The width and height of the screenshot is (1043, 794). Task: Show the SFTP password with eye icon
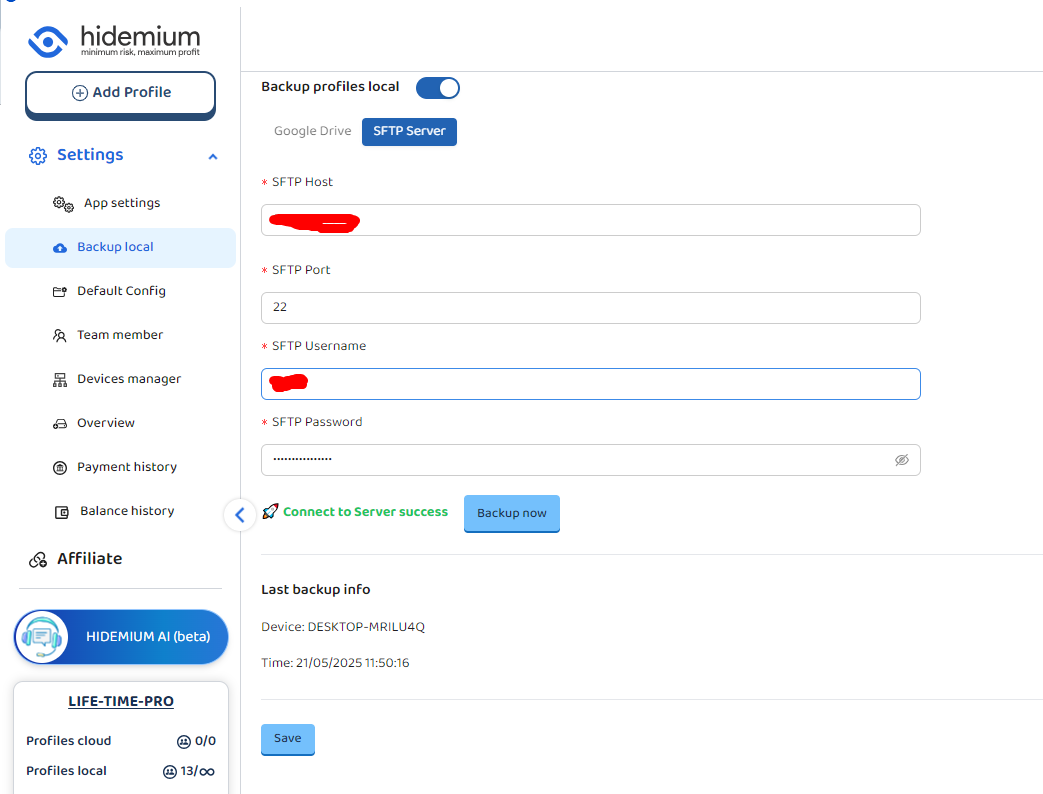901,460
